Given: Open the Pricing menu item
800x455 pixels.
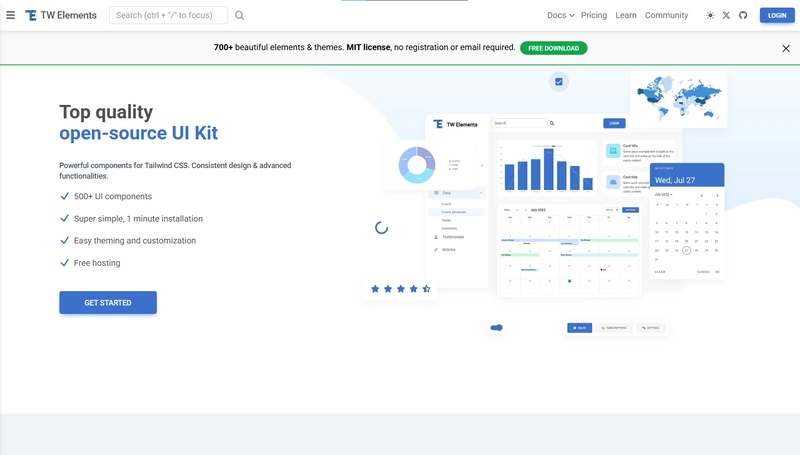Looking at the screenshot, I should click(594, 15).
